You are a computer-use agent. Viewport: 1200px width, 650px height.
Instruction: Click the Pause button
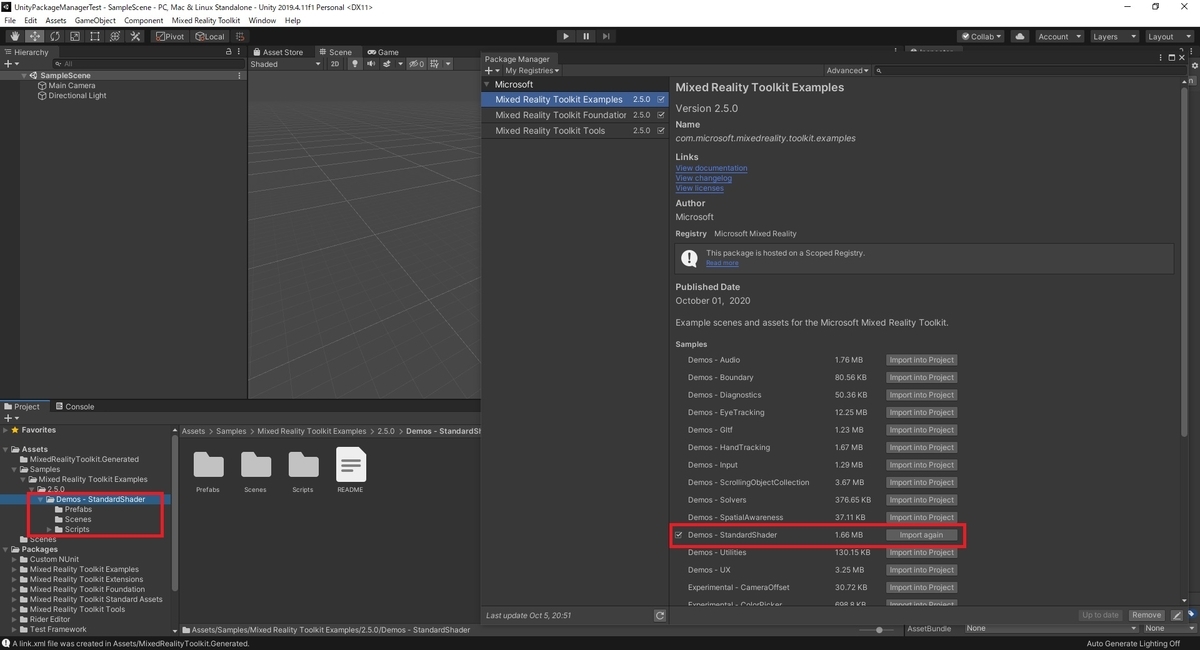(x=586, y=37)
